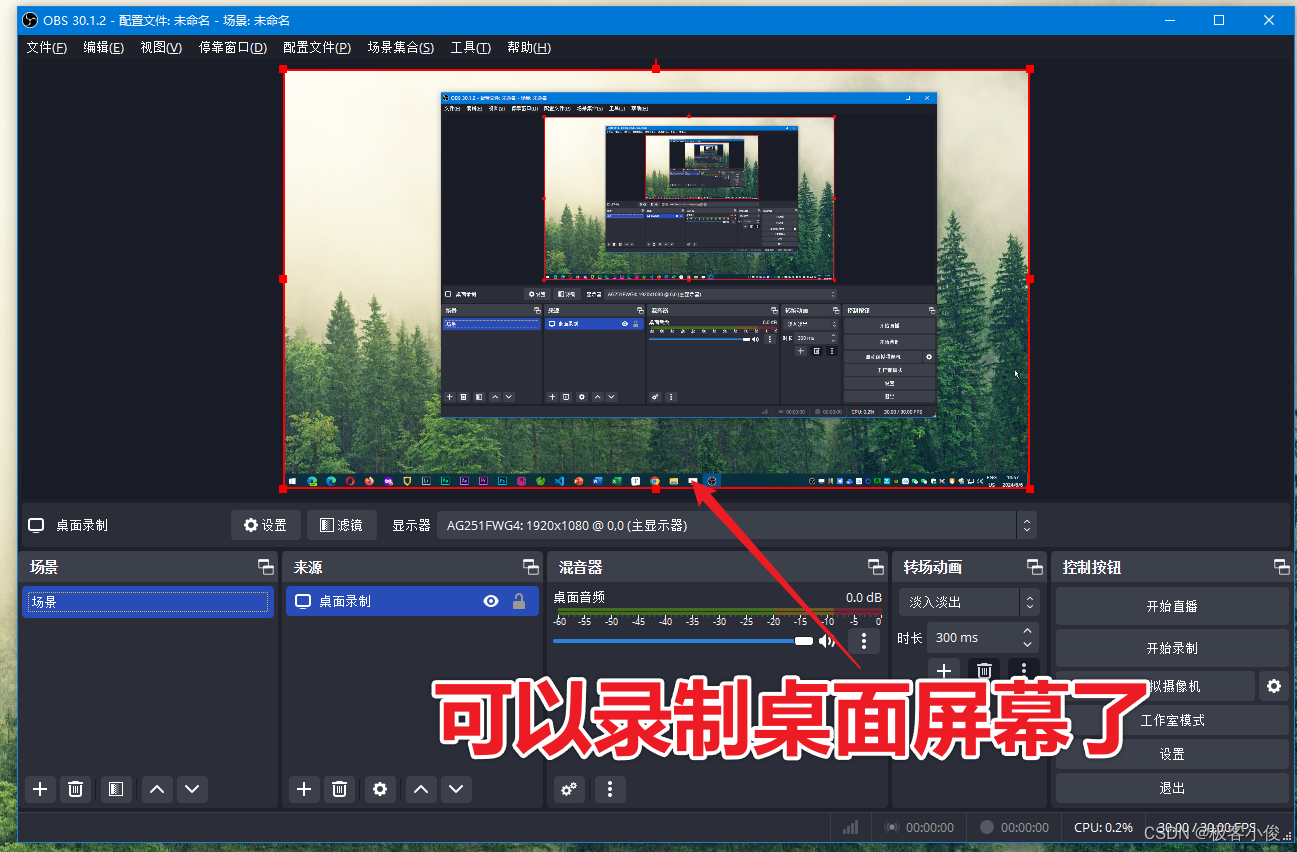
Task: Open advanced audio properties gears in 混音器
Action: [569, 789]
